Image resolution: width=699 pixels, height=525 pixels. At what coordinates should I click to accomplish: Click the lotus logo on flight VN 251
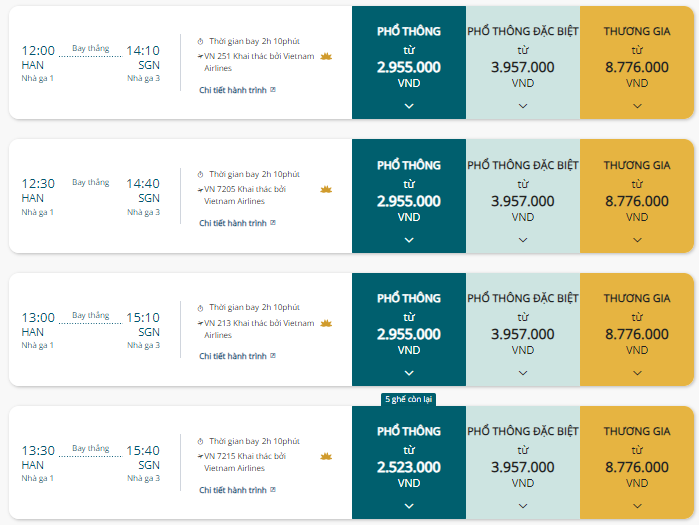[326, 57]
